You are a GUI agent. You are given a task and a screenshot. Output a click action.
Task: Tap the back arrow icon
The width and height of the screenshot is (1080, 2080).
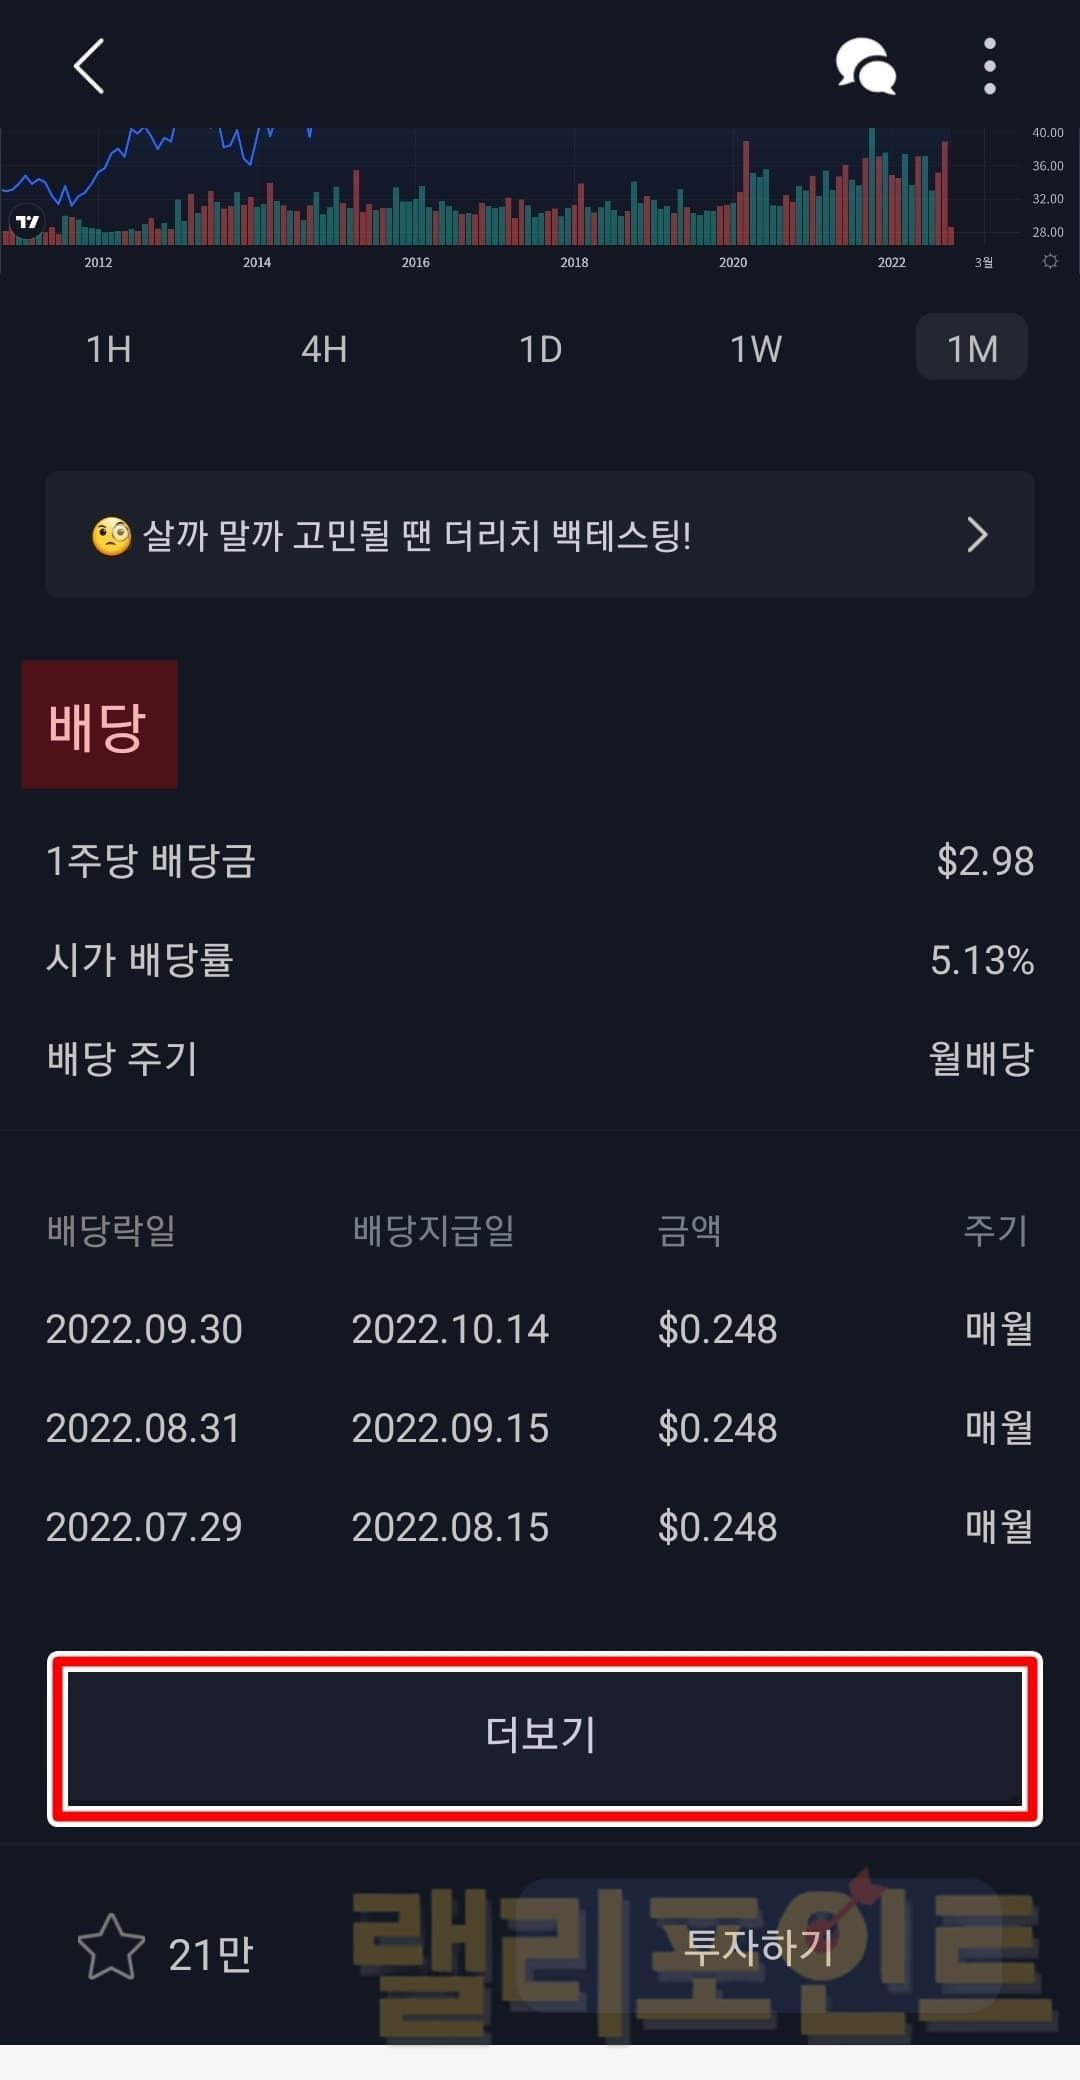(89, 67)
